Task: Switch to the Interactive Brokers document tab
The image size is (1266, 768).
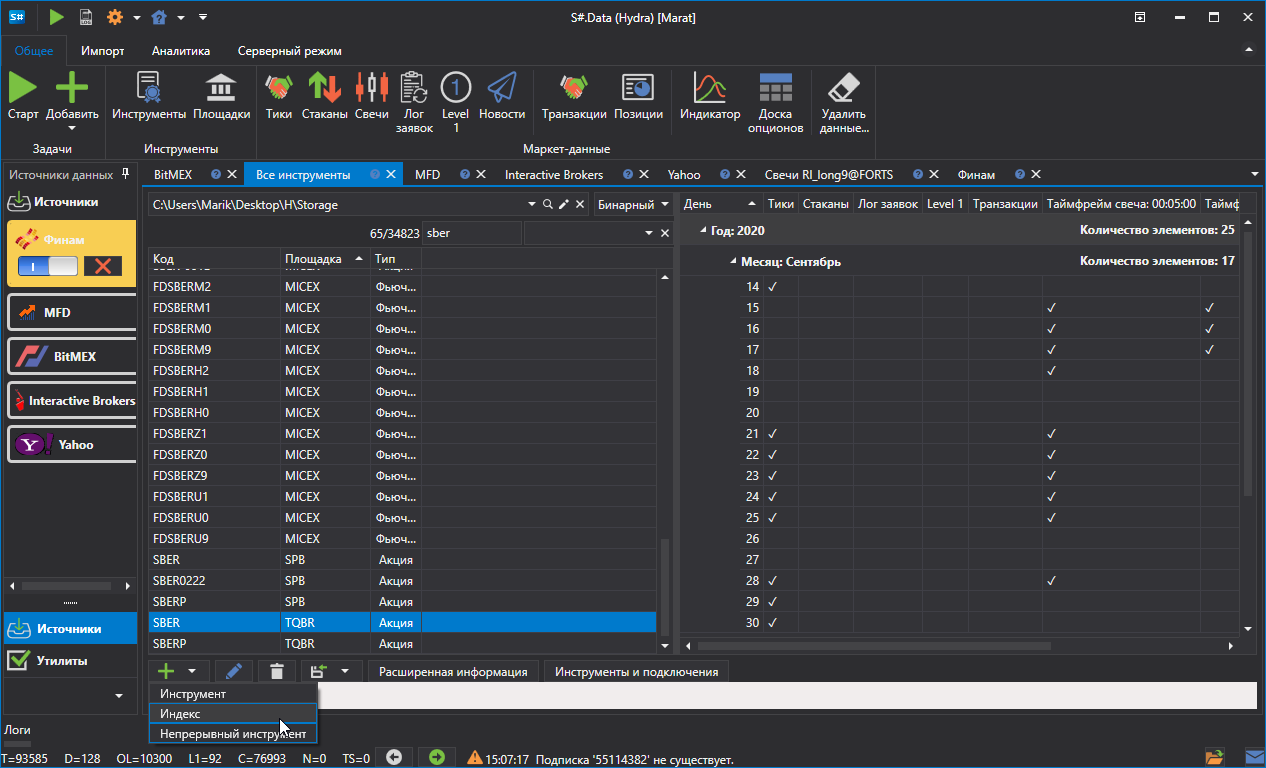Action: 554,174
